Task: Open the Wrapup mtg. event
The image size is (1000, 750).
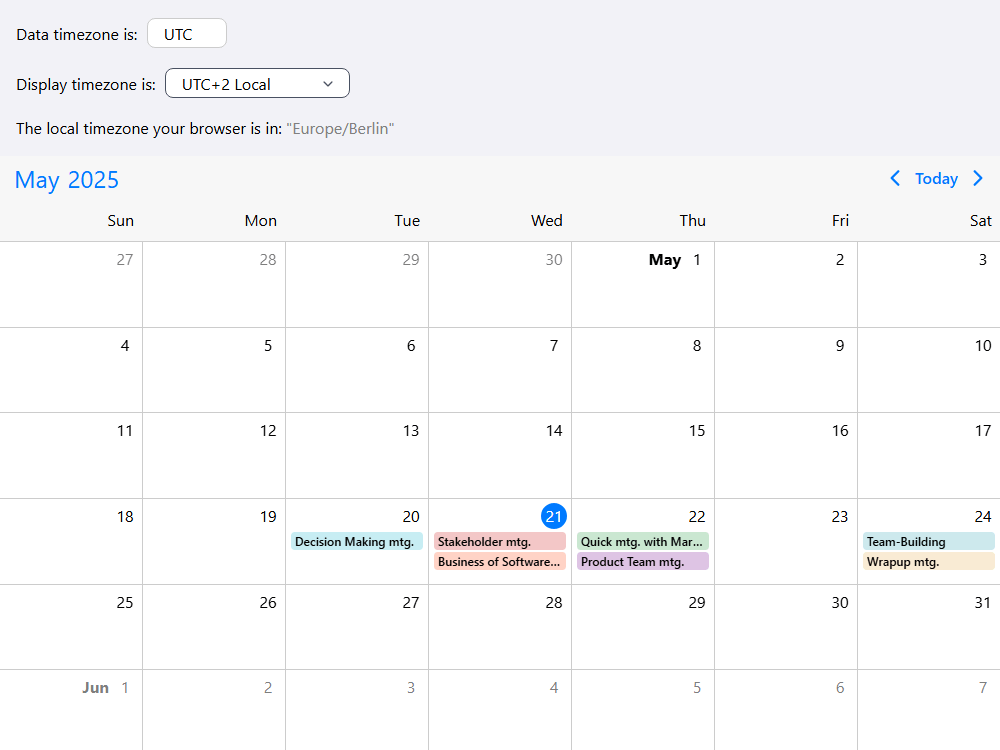Action: click(929, 562)
